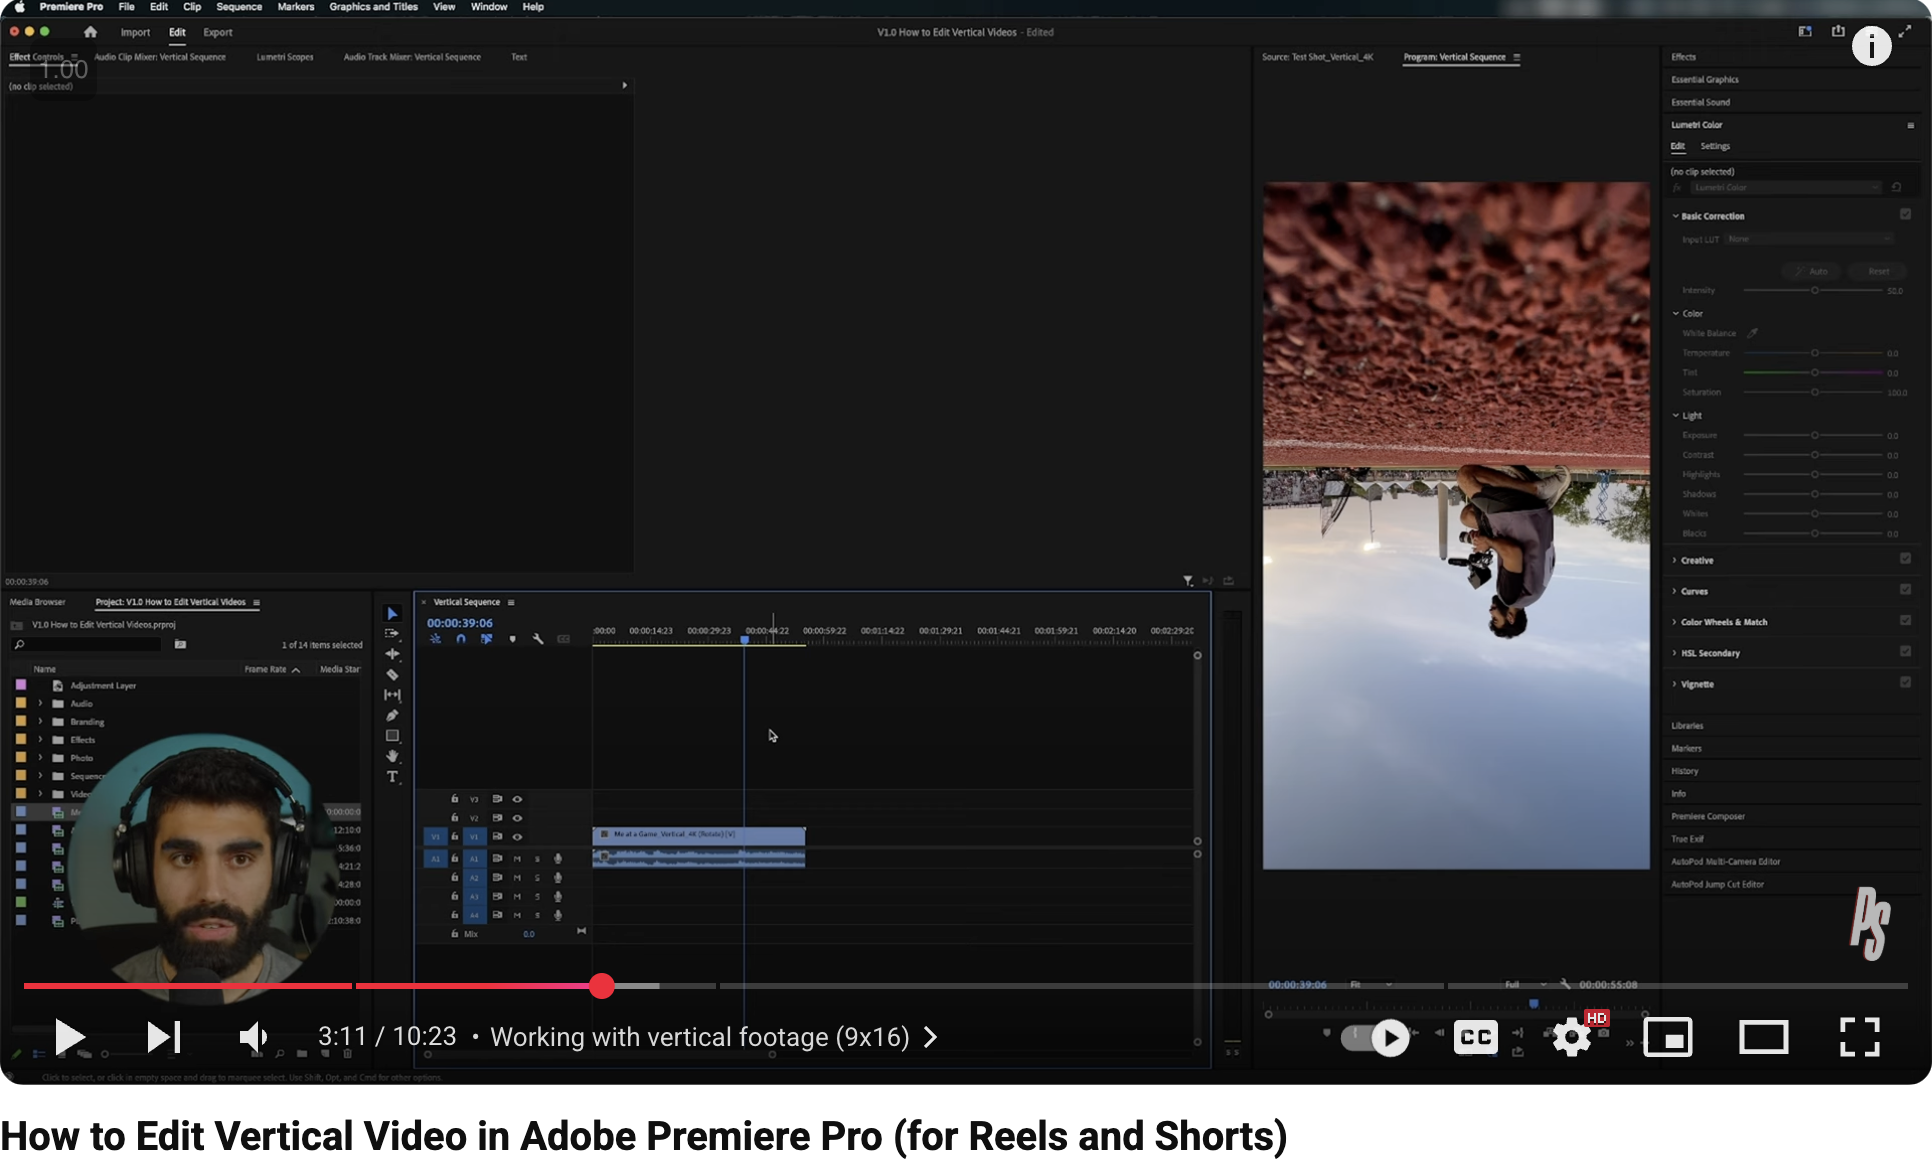Open the Media Browser tab

37,602
